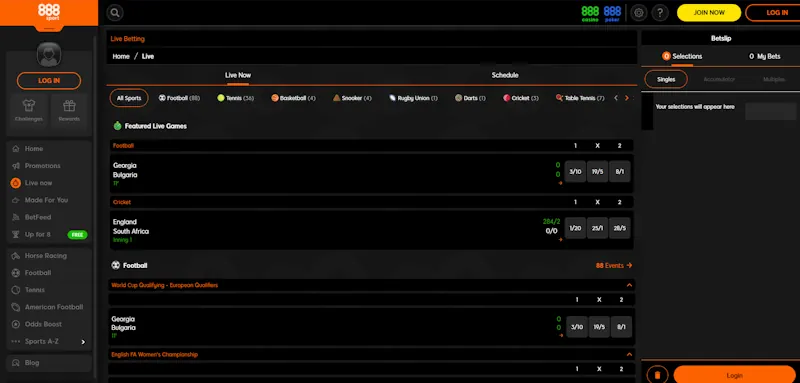The image size is (800, 383).
Task: Filter by Darts (1)
Action: [470, 98]
